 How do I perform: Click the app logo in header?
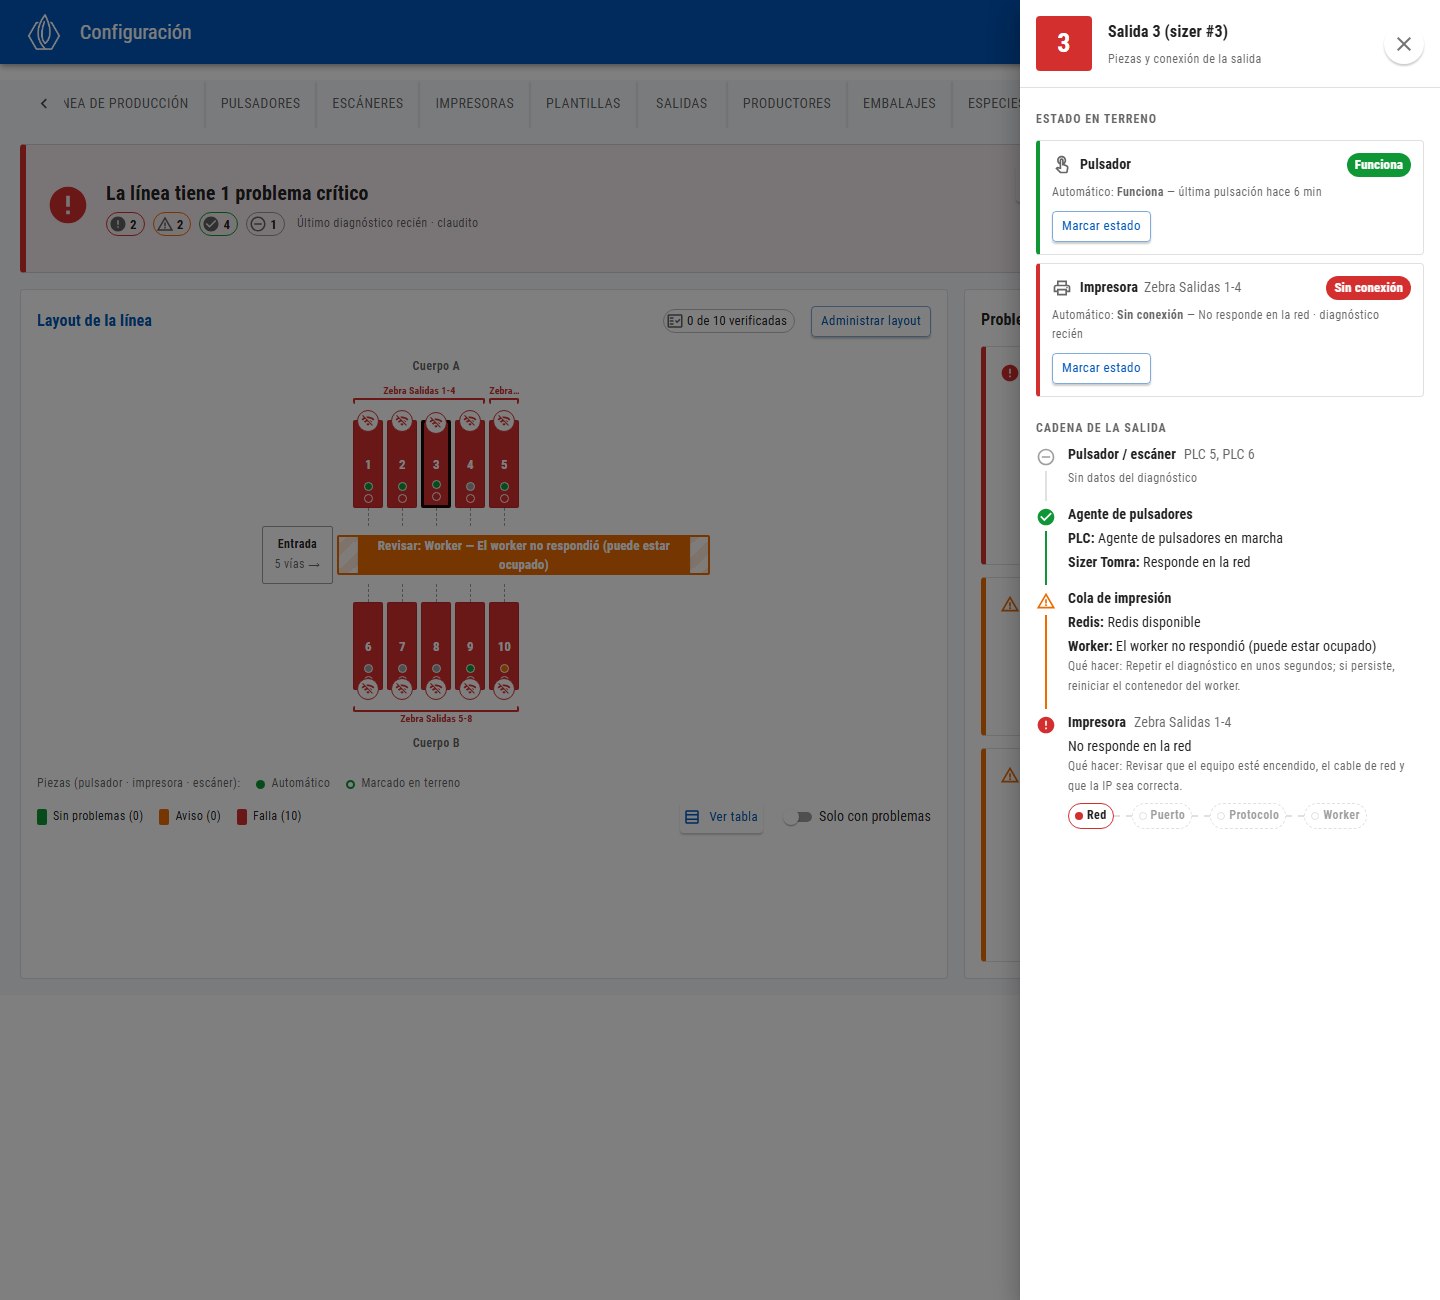44,32
